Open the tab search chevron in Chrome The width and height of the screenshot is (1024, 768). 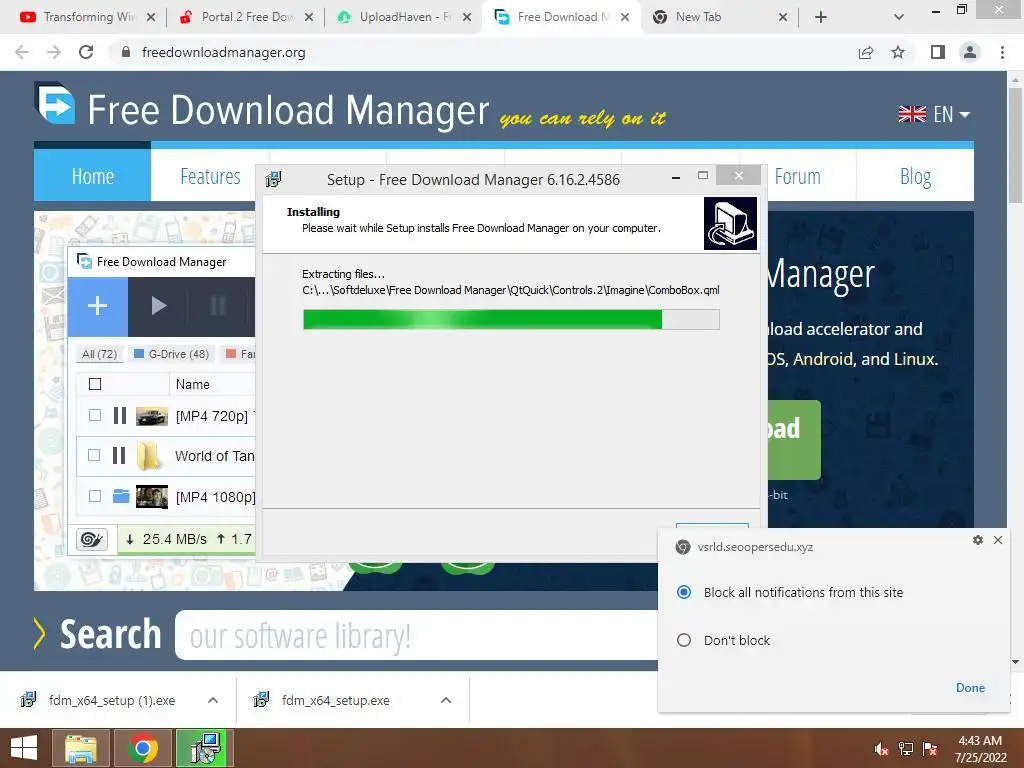point(899,17)
